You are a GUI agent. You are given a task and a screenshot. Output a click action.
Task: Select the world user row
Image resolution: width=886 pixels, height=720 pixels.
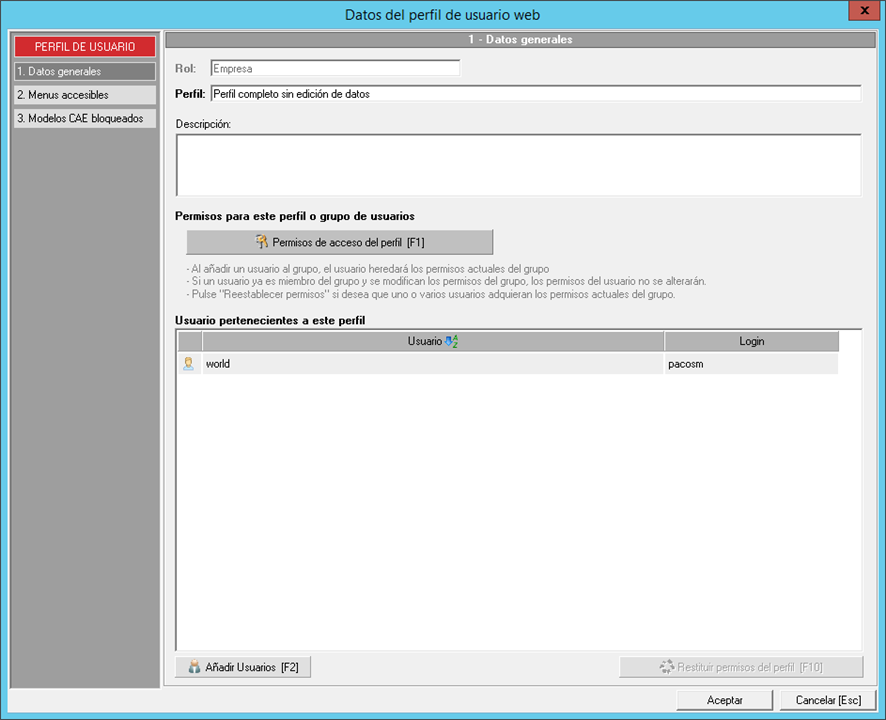[x=432, y=364]
